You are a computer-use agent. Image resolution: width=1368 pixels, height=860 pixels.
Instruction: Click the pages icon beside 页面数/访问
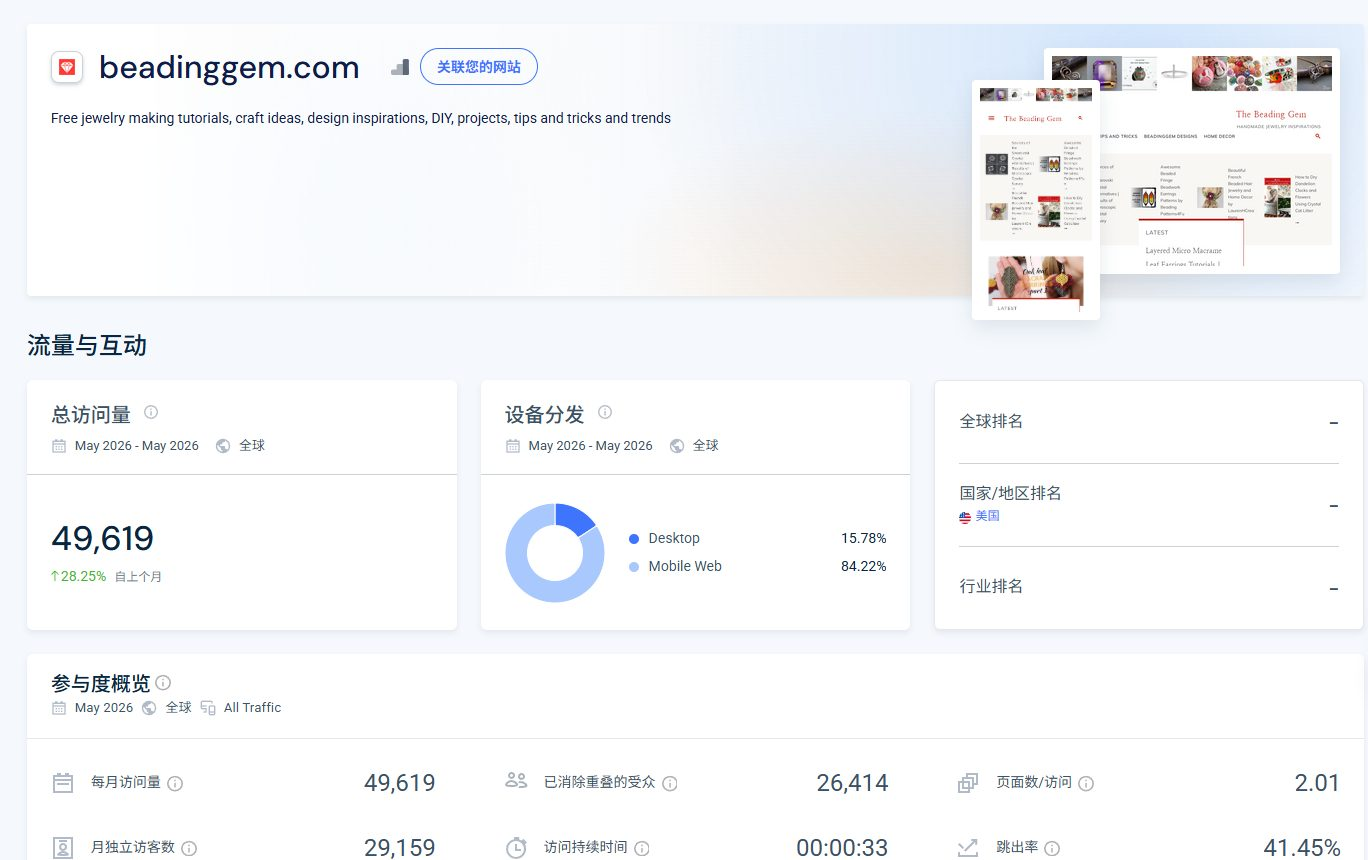point(968,782)
